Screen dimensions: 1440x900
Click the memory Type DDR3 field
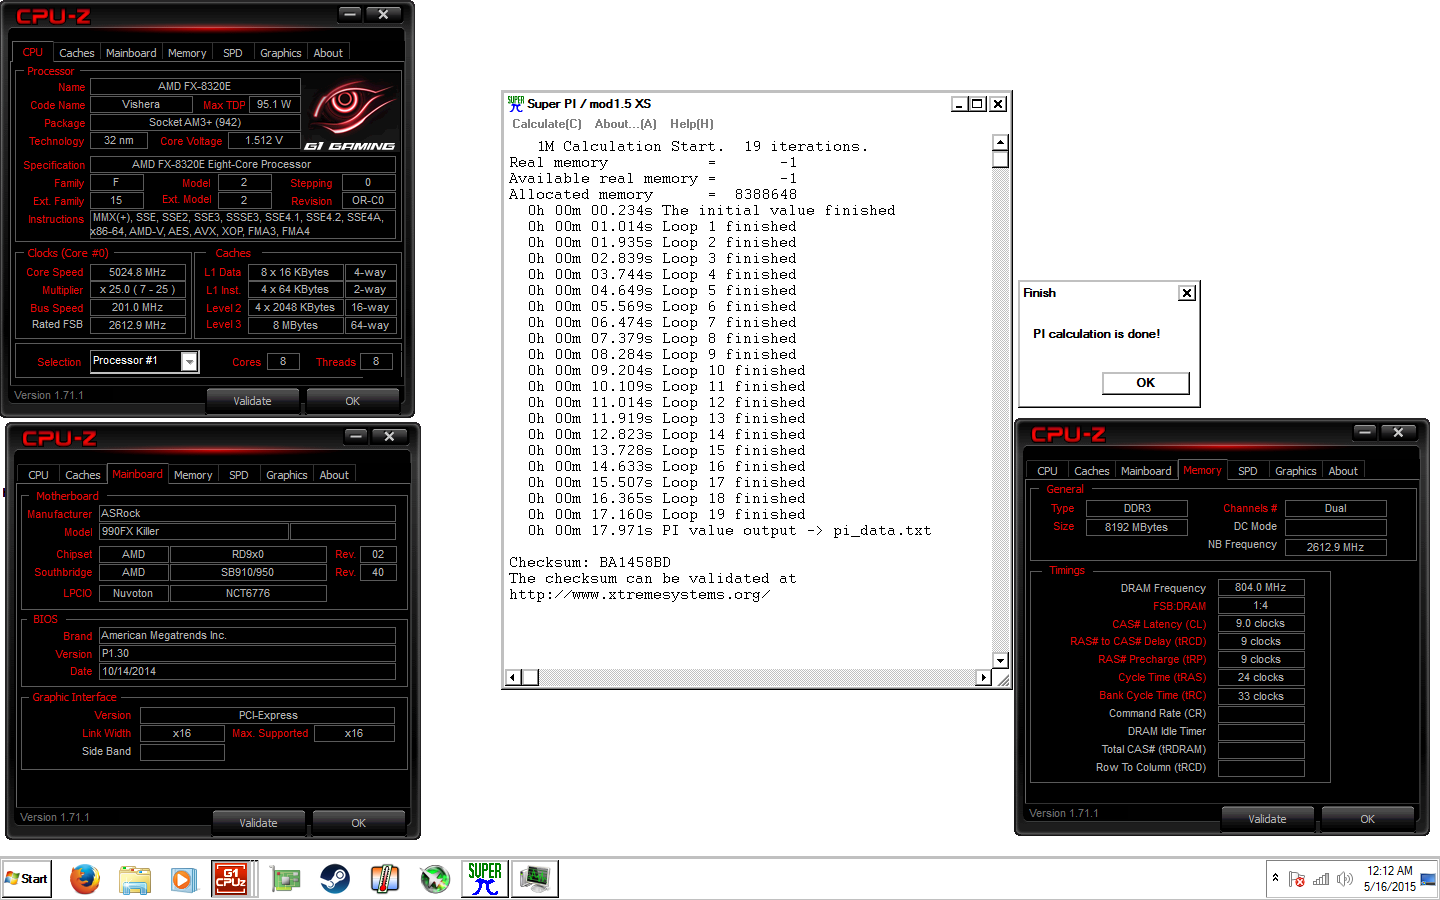tap(1137, 508)
